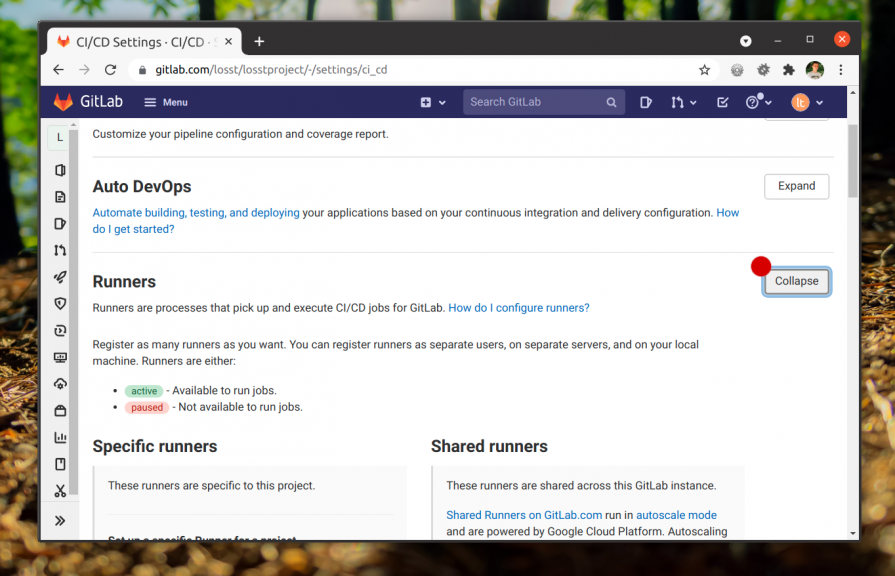Click the GitLab fox logo
Screen dimensions: 895x576
[x=63, y=102]
